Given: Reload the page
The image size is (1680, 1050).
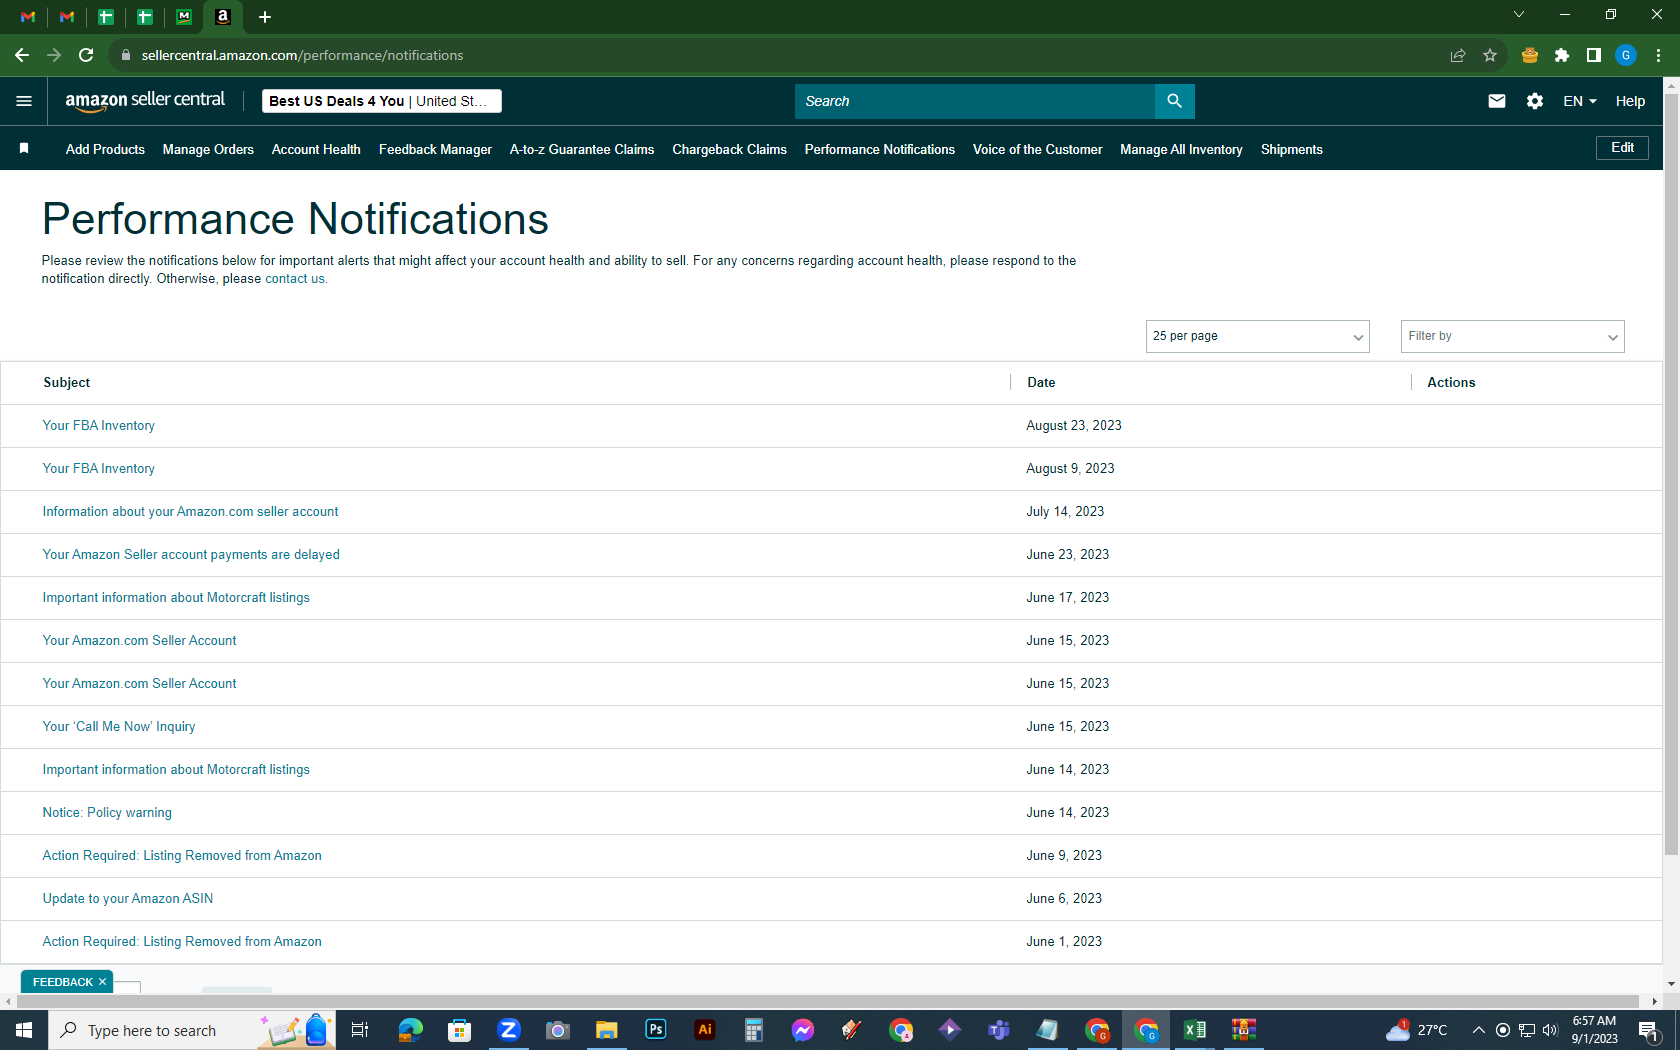Looking at the screenshot, I should click(86, 55).
